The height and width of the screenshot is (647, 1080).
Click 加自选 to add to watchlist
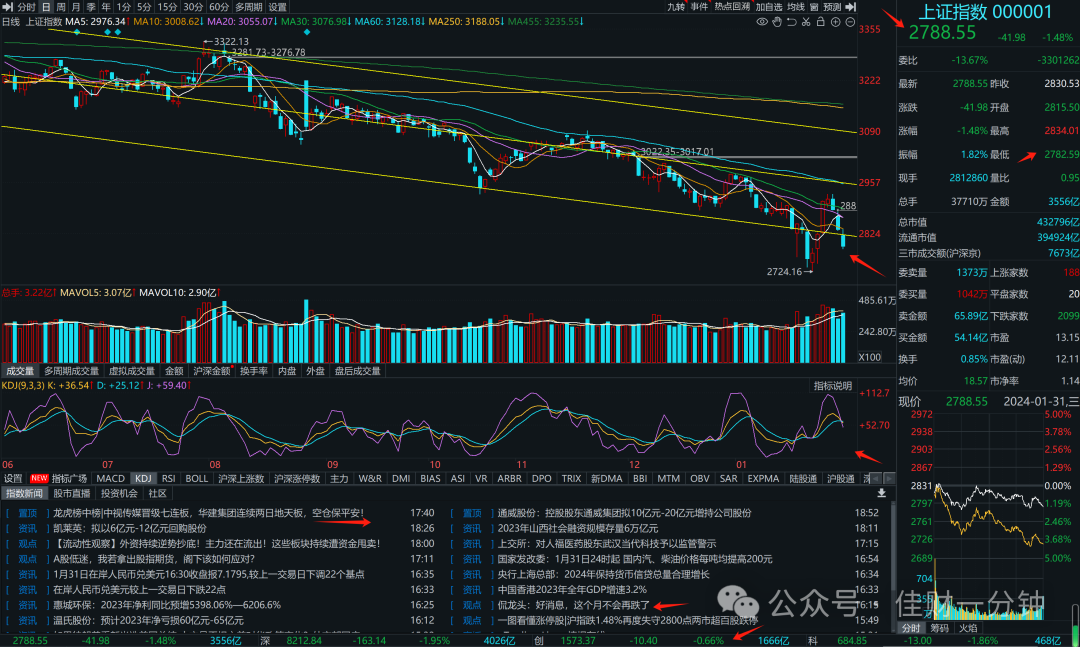[x=769, y=7]
